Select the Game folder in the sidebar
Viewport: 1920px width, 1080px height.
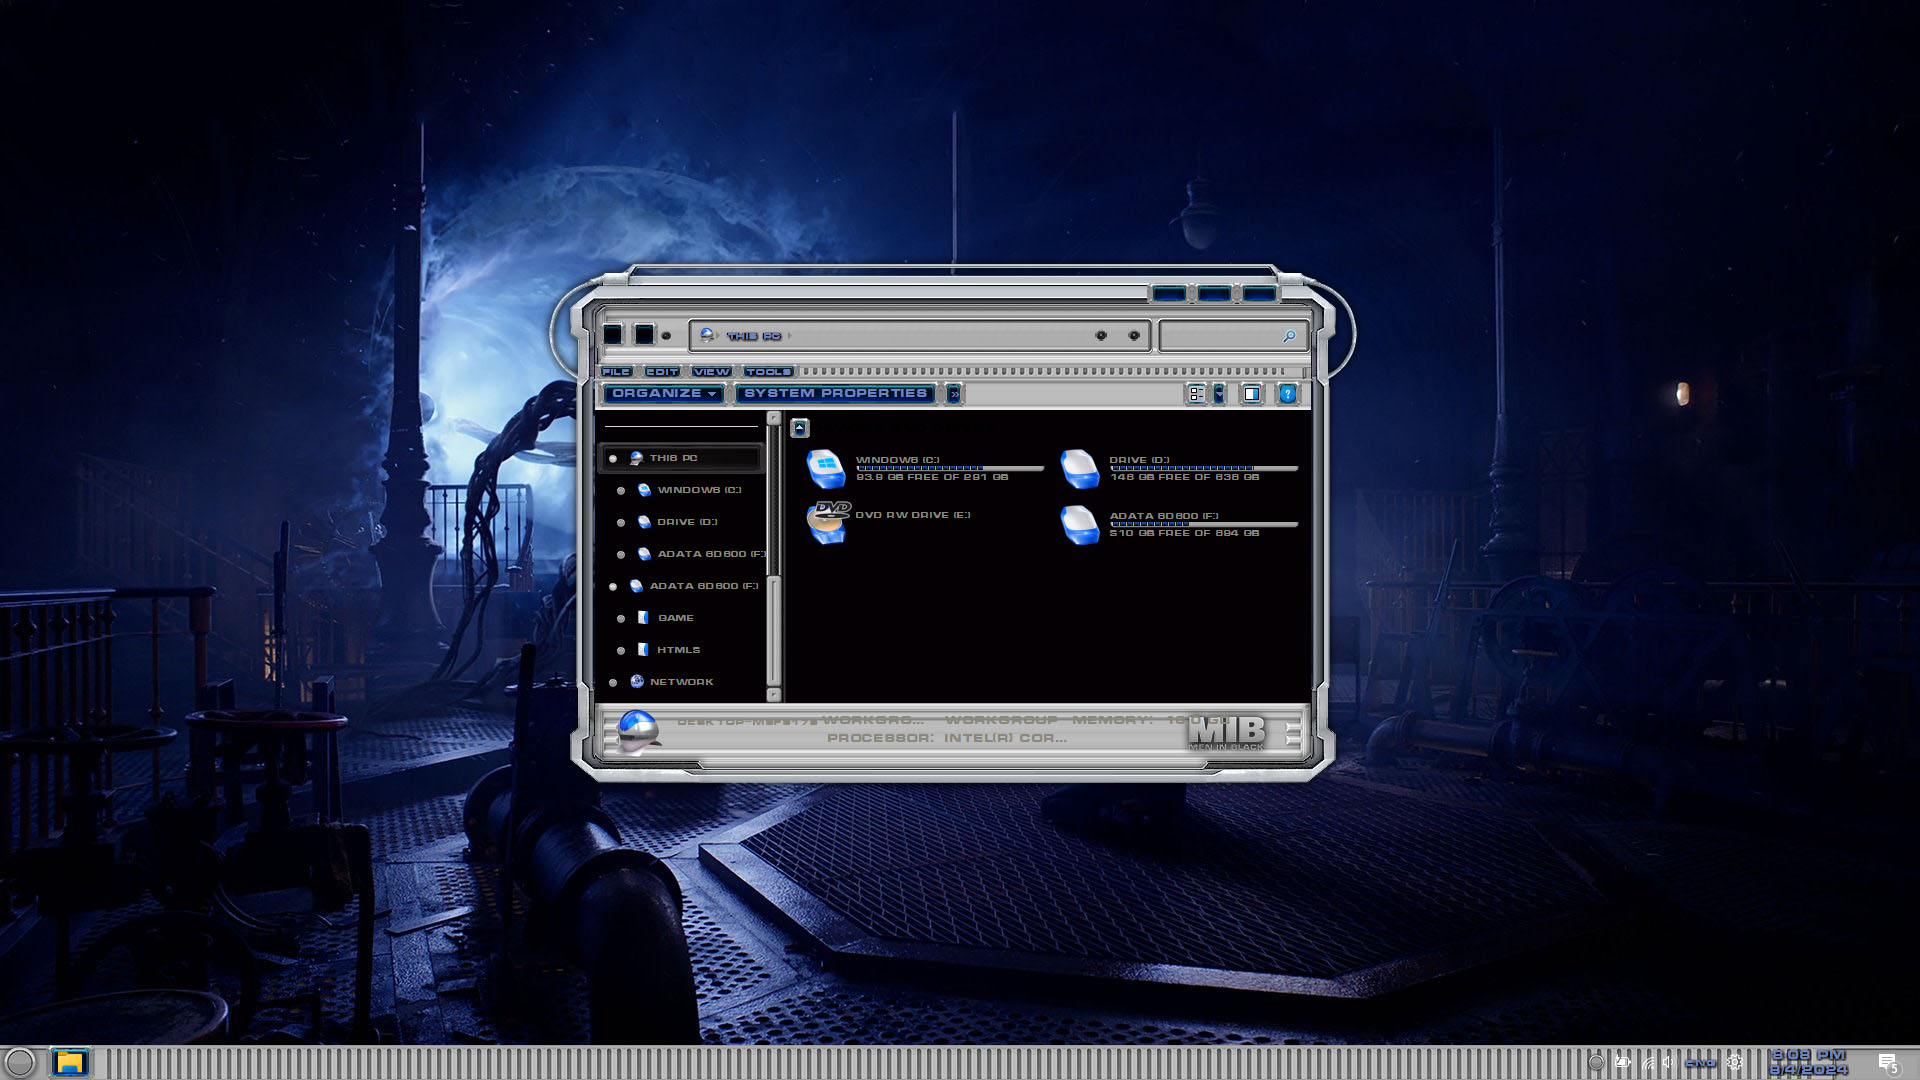tap(675, 618)
